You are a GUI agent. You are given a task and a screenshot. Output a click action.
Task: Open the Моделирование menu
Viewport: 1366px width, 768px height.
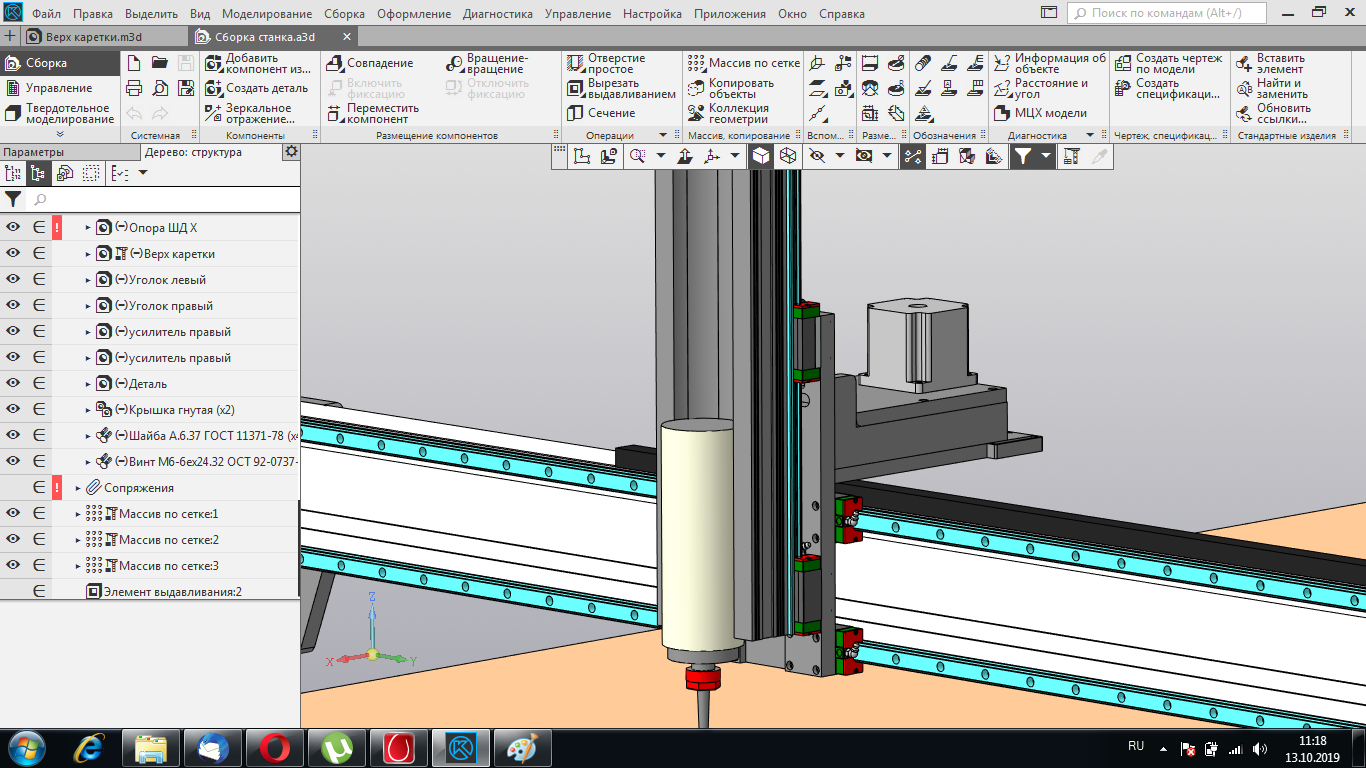pyautogui.click(x=267, y=14)
